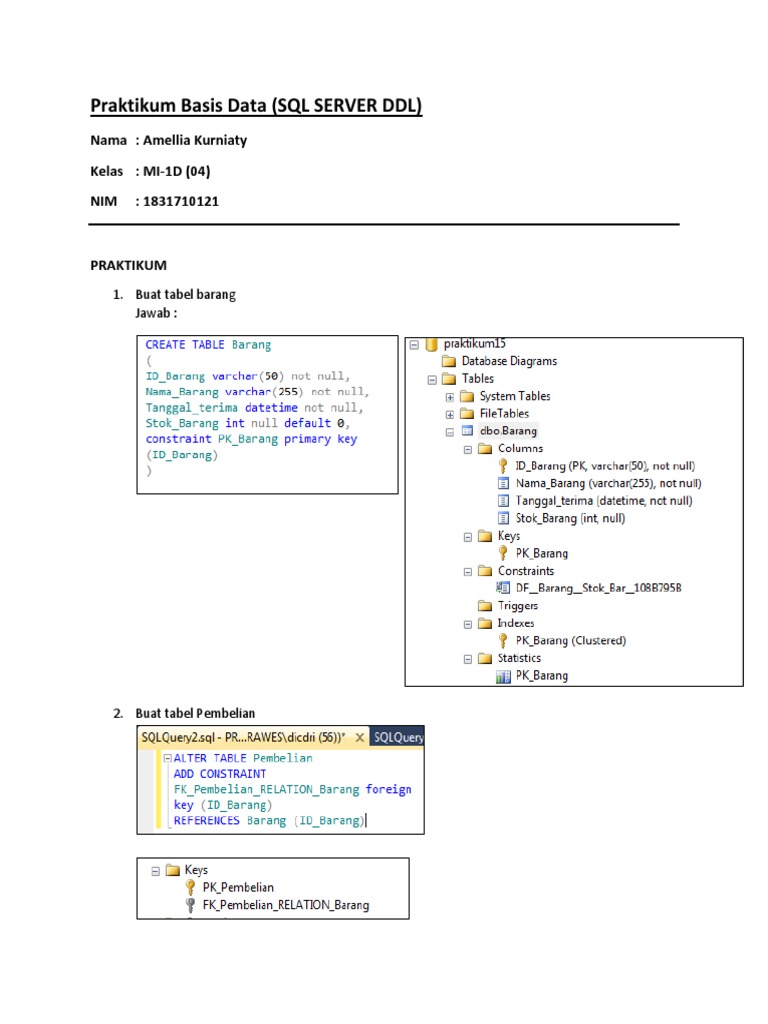Click the Nama_Barang column icon
Screen dimensions: 768x1024
[x=504, y=483]
